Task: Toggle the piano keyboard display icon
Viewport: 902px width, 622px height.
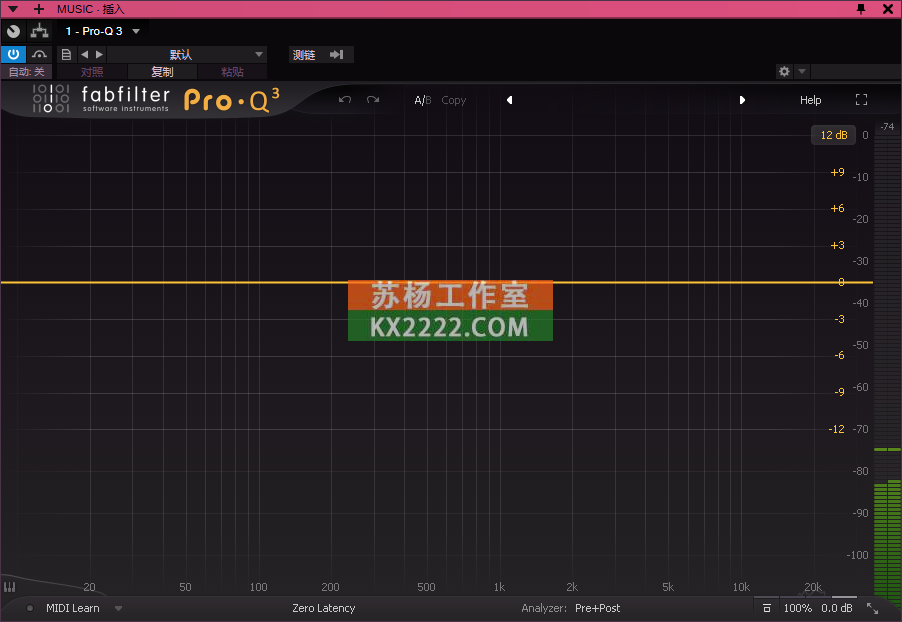Action: pos(10,587)
